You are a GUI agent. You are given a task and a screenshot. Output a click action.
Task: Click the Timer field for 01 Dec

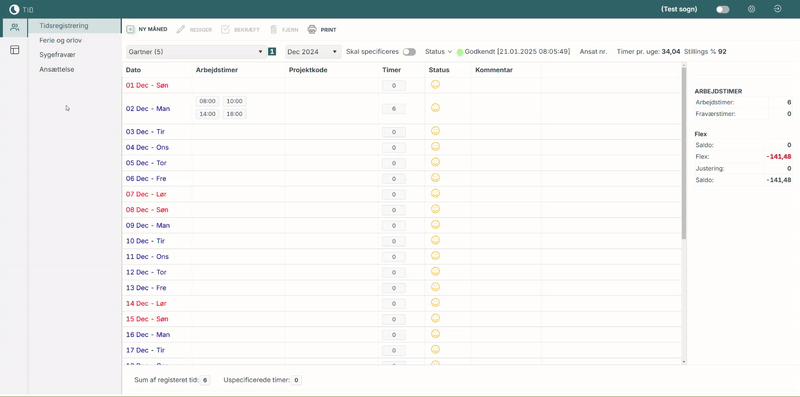pos(394,86)
